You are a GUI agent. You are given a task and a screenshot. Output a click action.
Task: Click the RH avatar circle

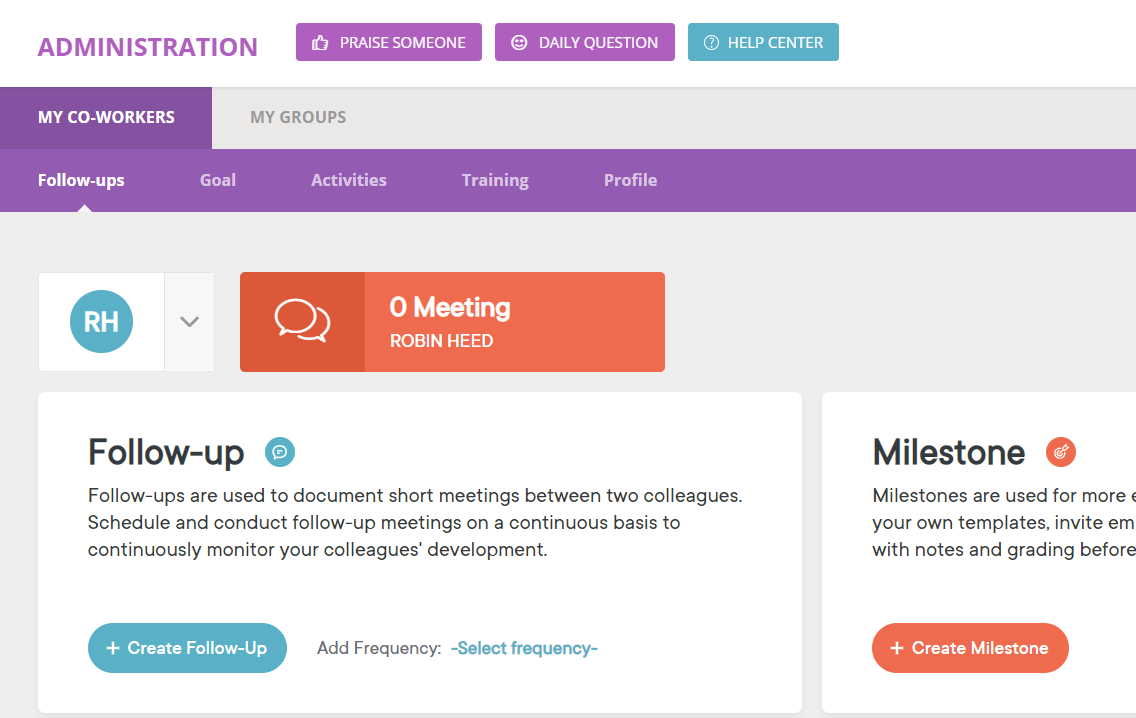101,322
